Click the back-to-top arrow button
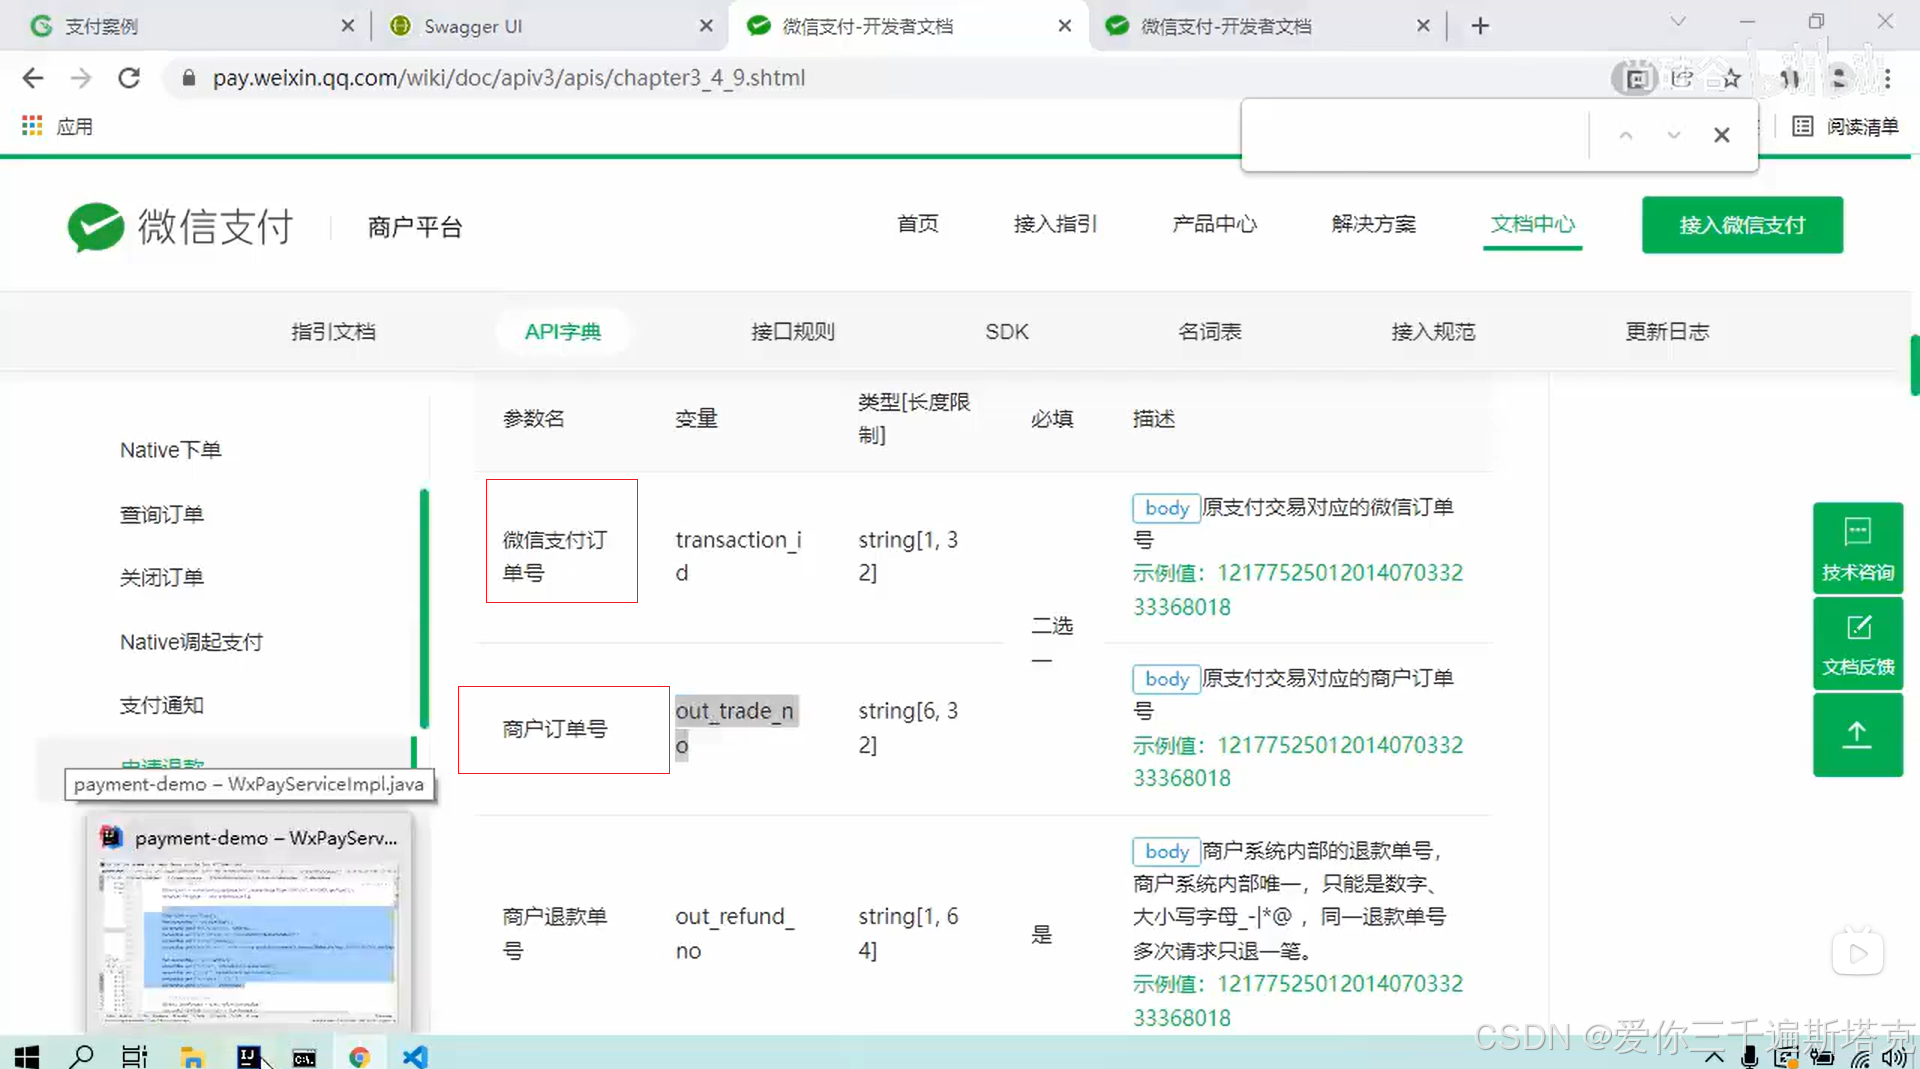 tap(1857, 735)
